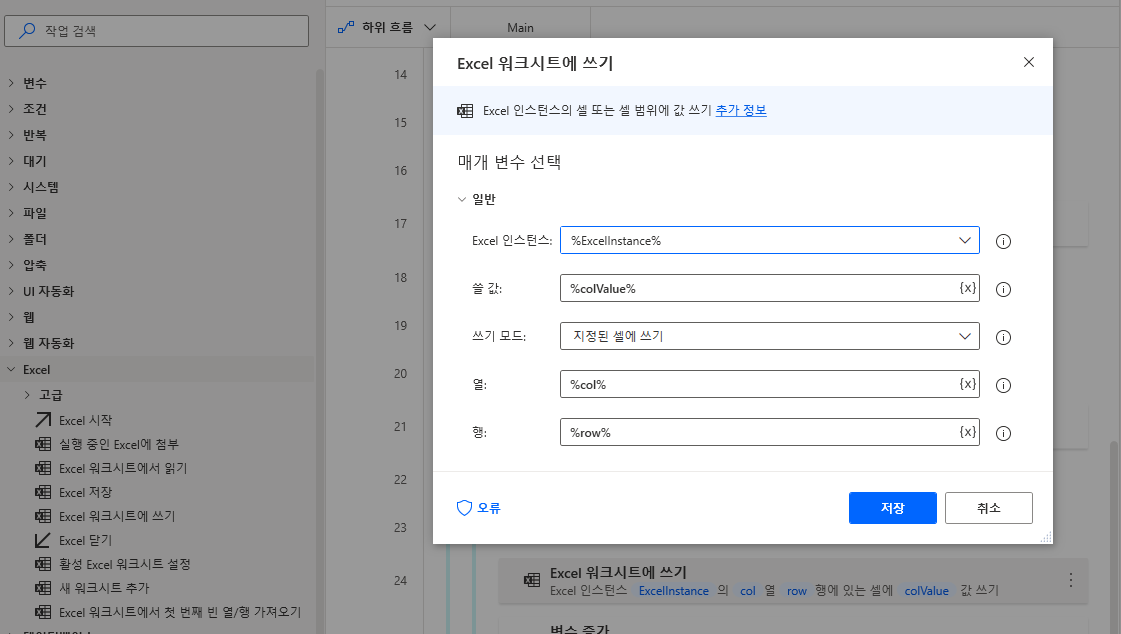Screen dimensions: 1121x634
Task: Click the info icon next to 쓰기 모드
Action: pos(1003,337)
